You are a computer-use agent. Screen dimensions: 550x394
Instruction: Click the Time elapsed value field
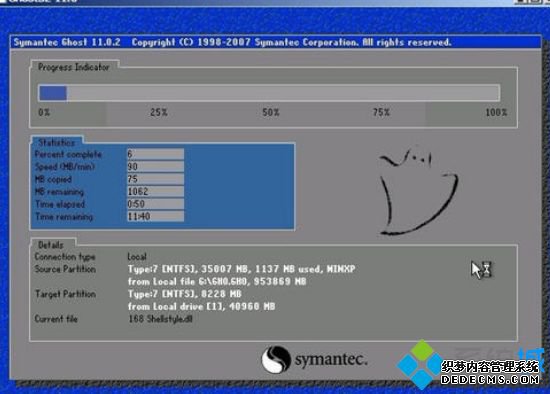click(x=155, y=204)
